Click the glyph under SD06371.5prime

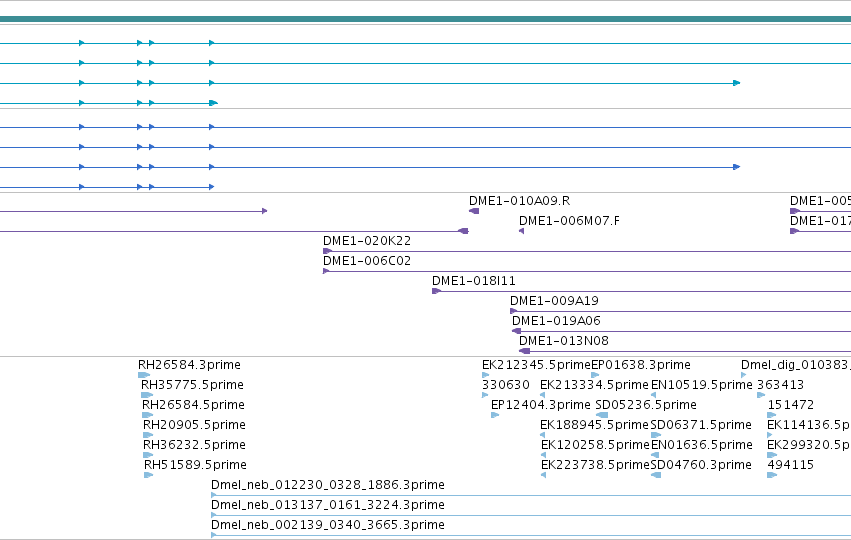pos(656,435)
